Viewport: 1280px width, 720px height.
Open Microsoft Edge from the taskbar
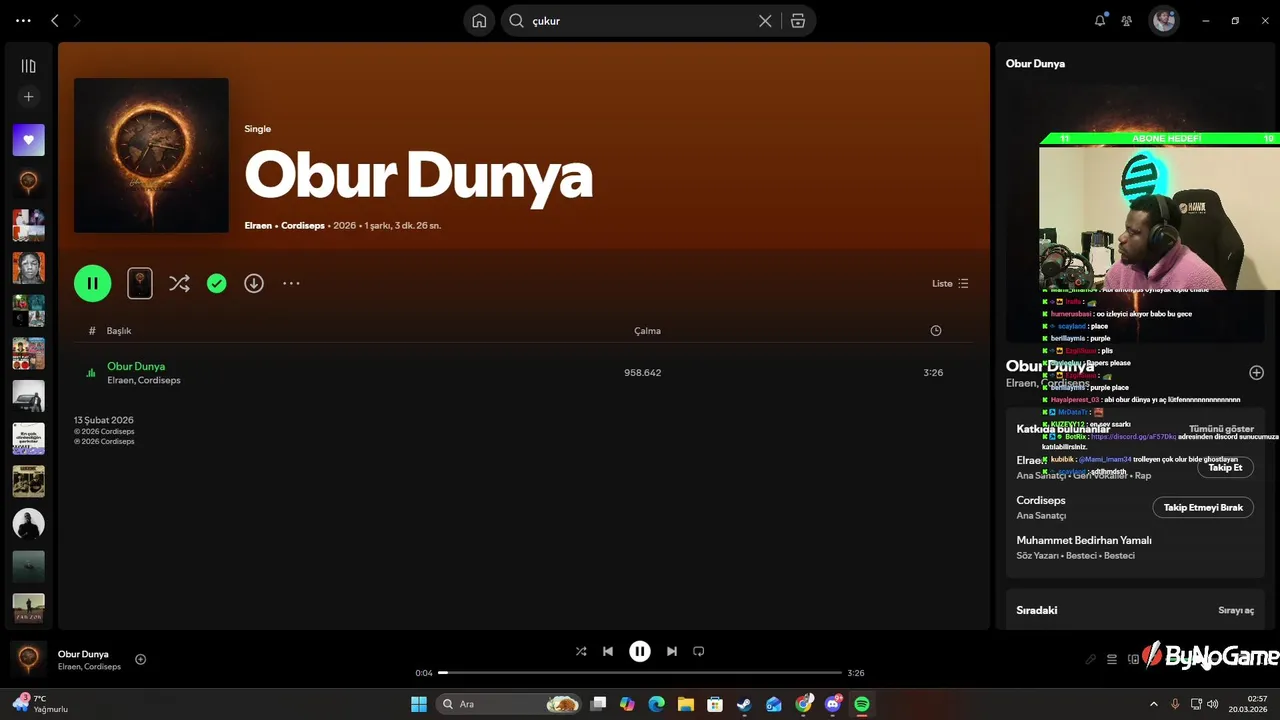(x=656, y=704)
